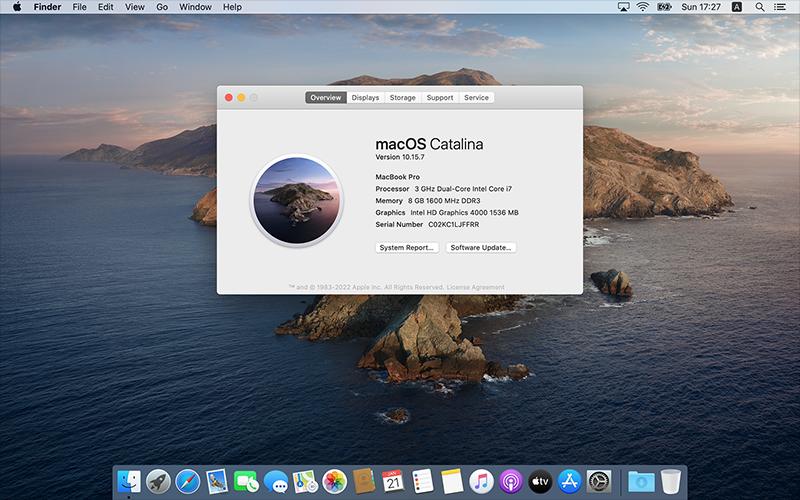The width and height of the screenshot is (800, 500).
Task: Open the File menu
Action: [x=79, y=7]
